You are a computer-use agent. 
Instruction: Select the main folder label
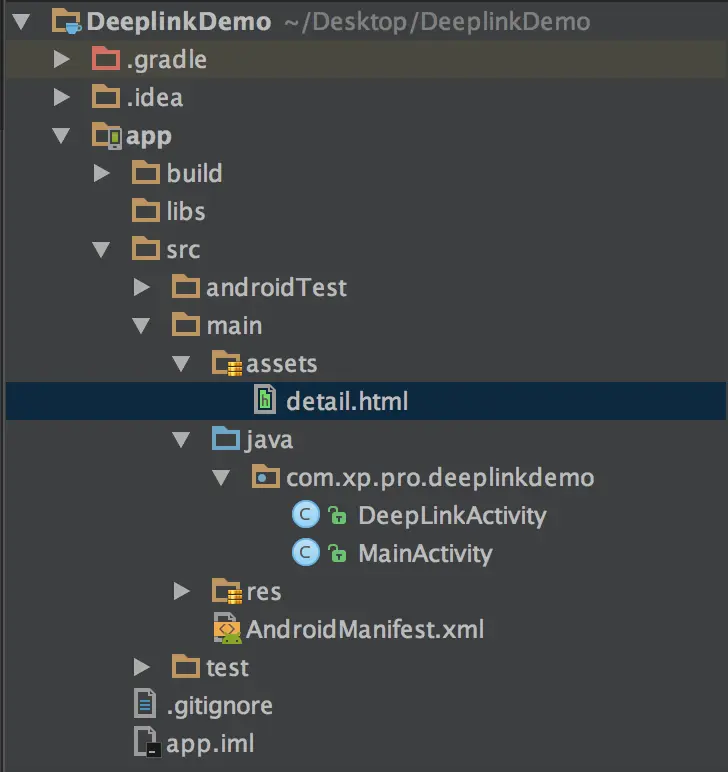tap(234, 325)
